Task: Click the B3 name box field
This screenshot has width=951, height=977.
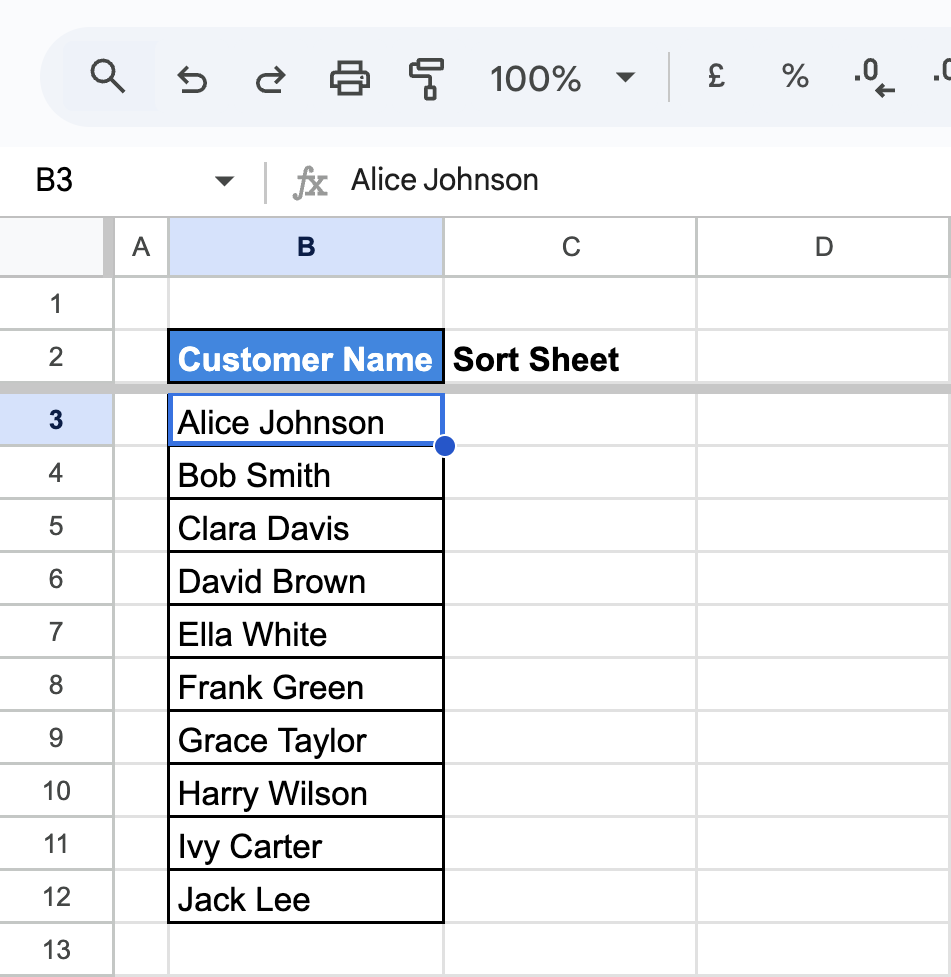Action: [x=125, y=181]
